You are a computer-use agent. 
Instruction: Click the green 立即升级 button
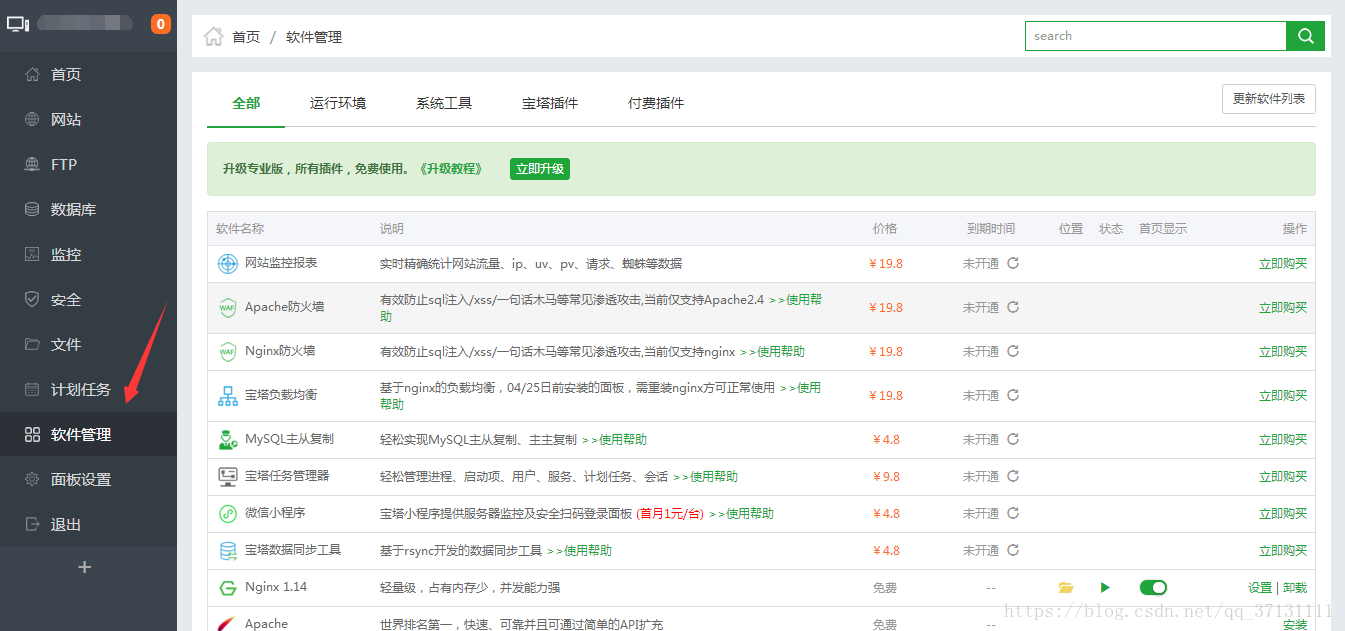[540, 169]
